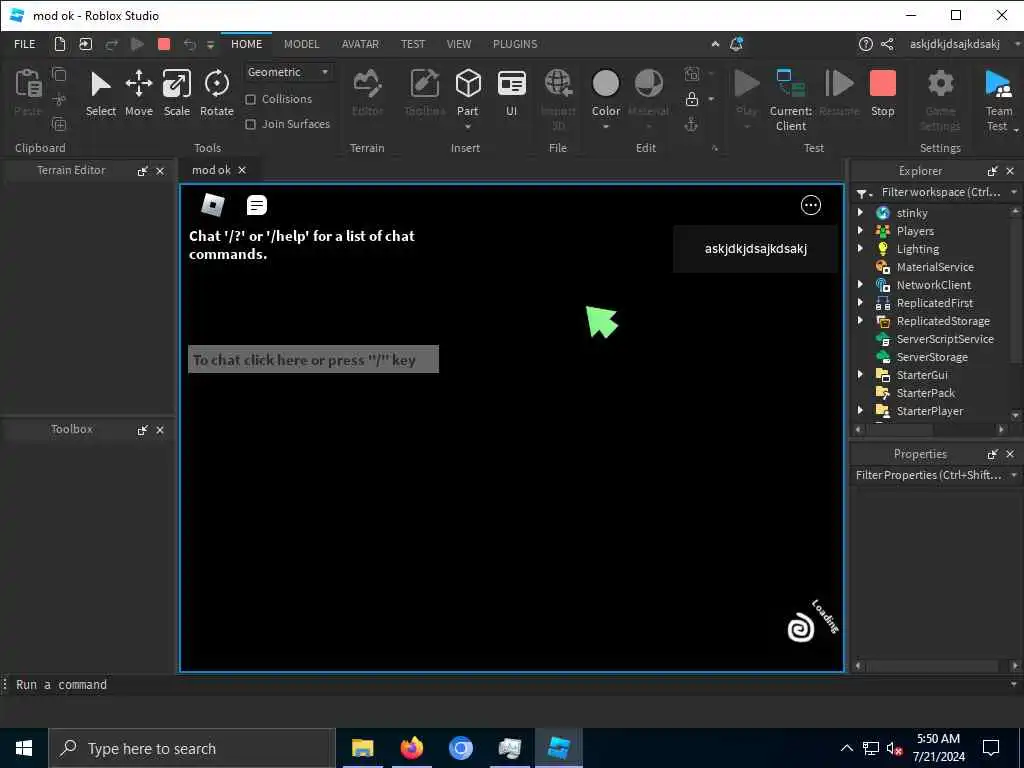Expand the StarterGui node
The image size is (1024, 768).
tap(860, 374)
